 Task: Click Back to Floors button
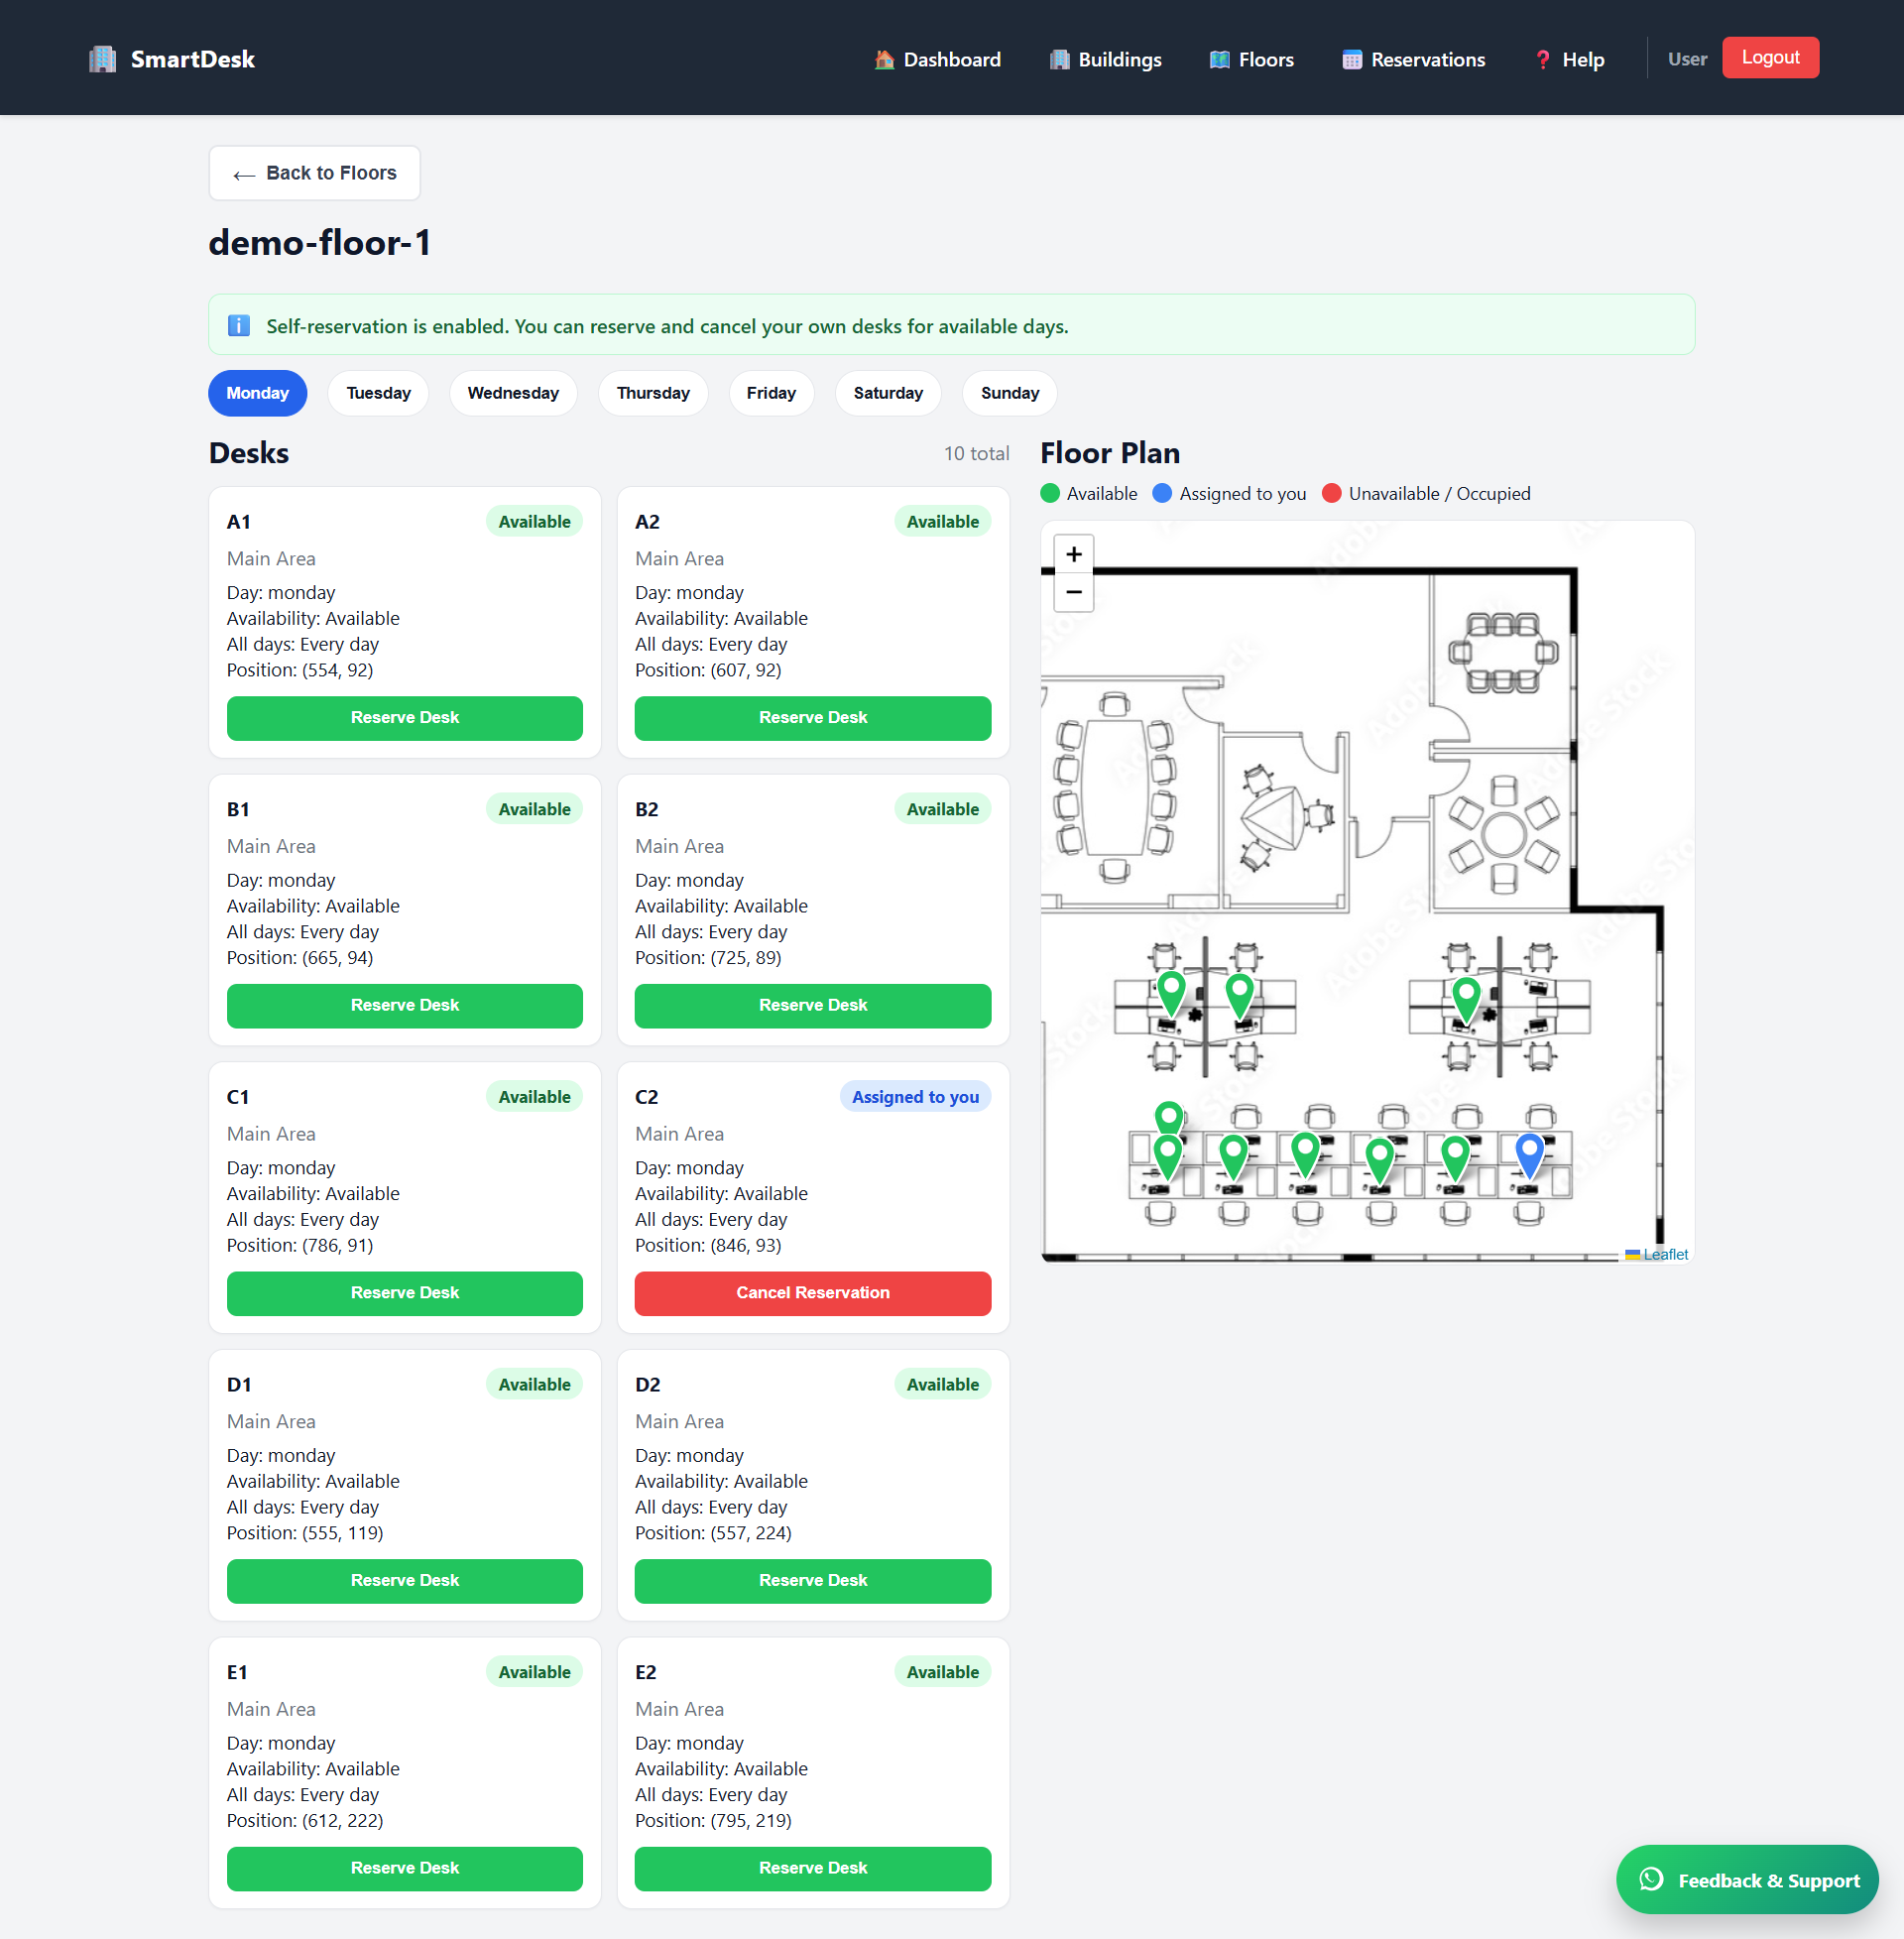(314, 173)
